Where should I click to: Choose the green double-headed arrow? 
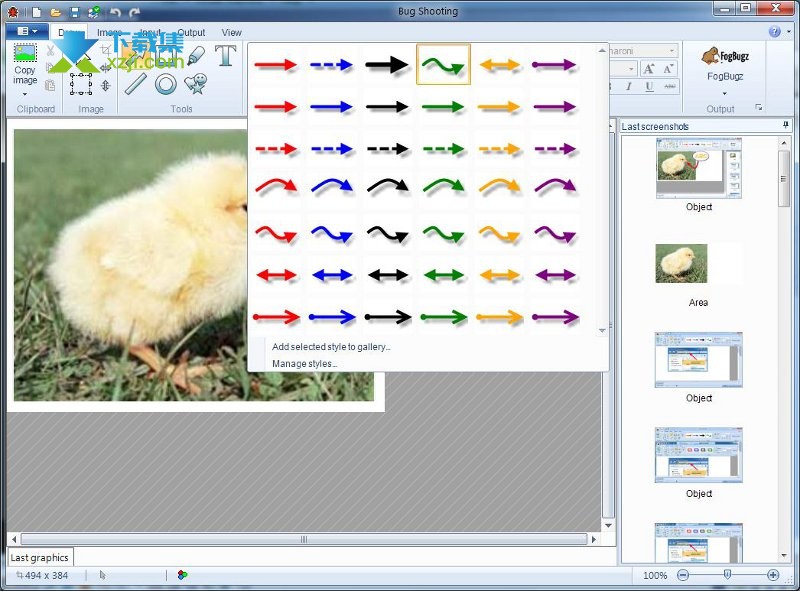pos(443,276)
